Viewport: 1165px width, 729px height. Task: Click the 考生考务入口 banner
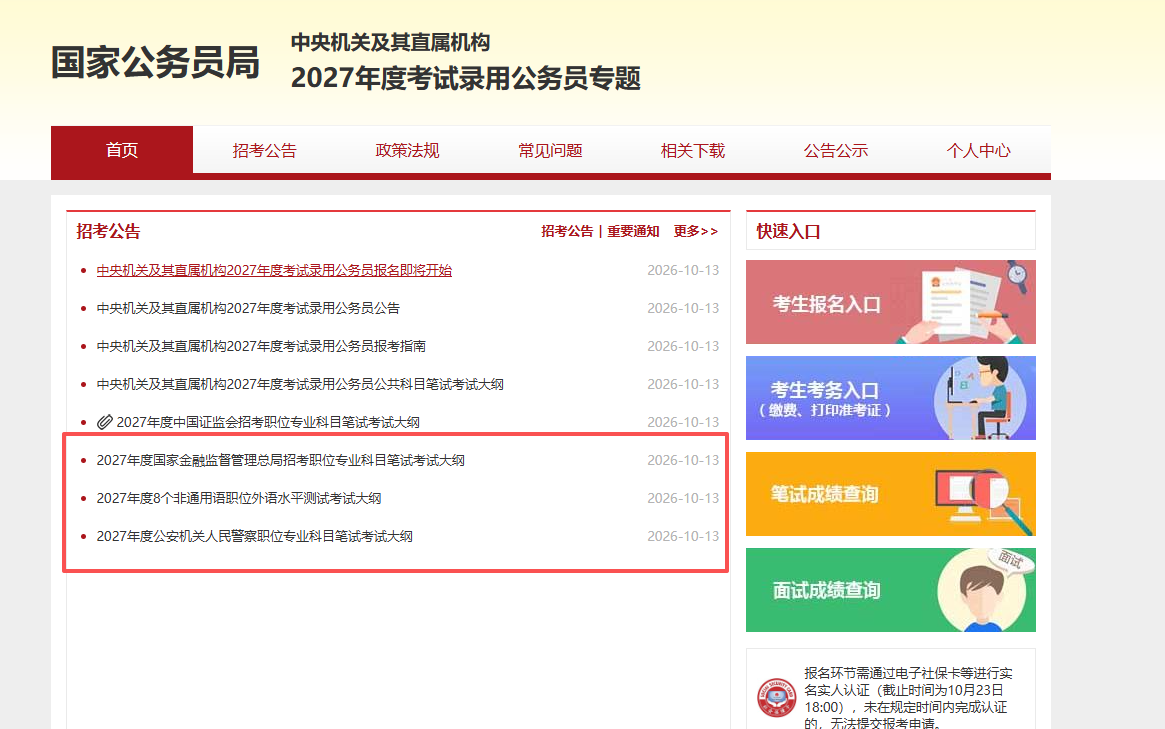pyautogui.click(x=891, y=398)
